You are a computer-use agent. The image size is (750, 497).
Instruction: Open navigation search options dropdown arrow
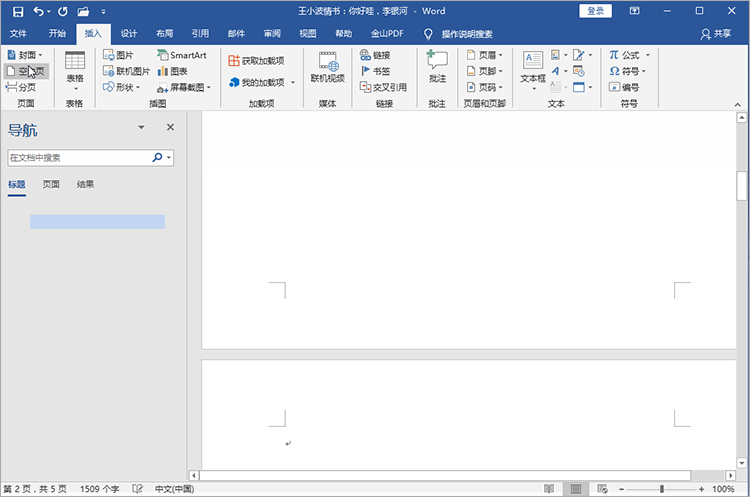[x=170, y=158]
